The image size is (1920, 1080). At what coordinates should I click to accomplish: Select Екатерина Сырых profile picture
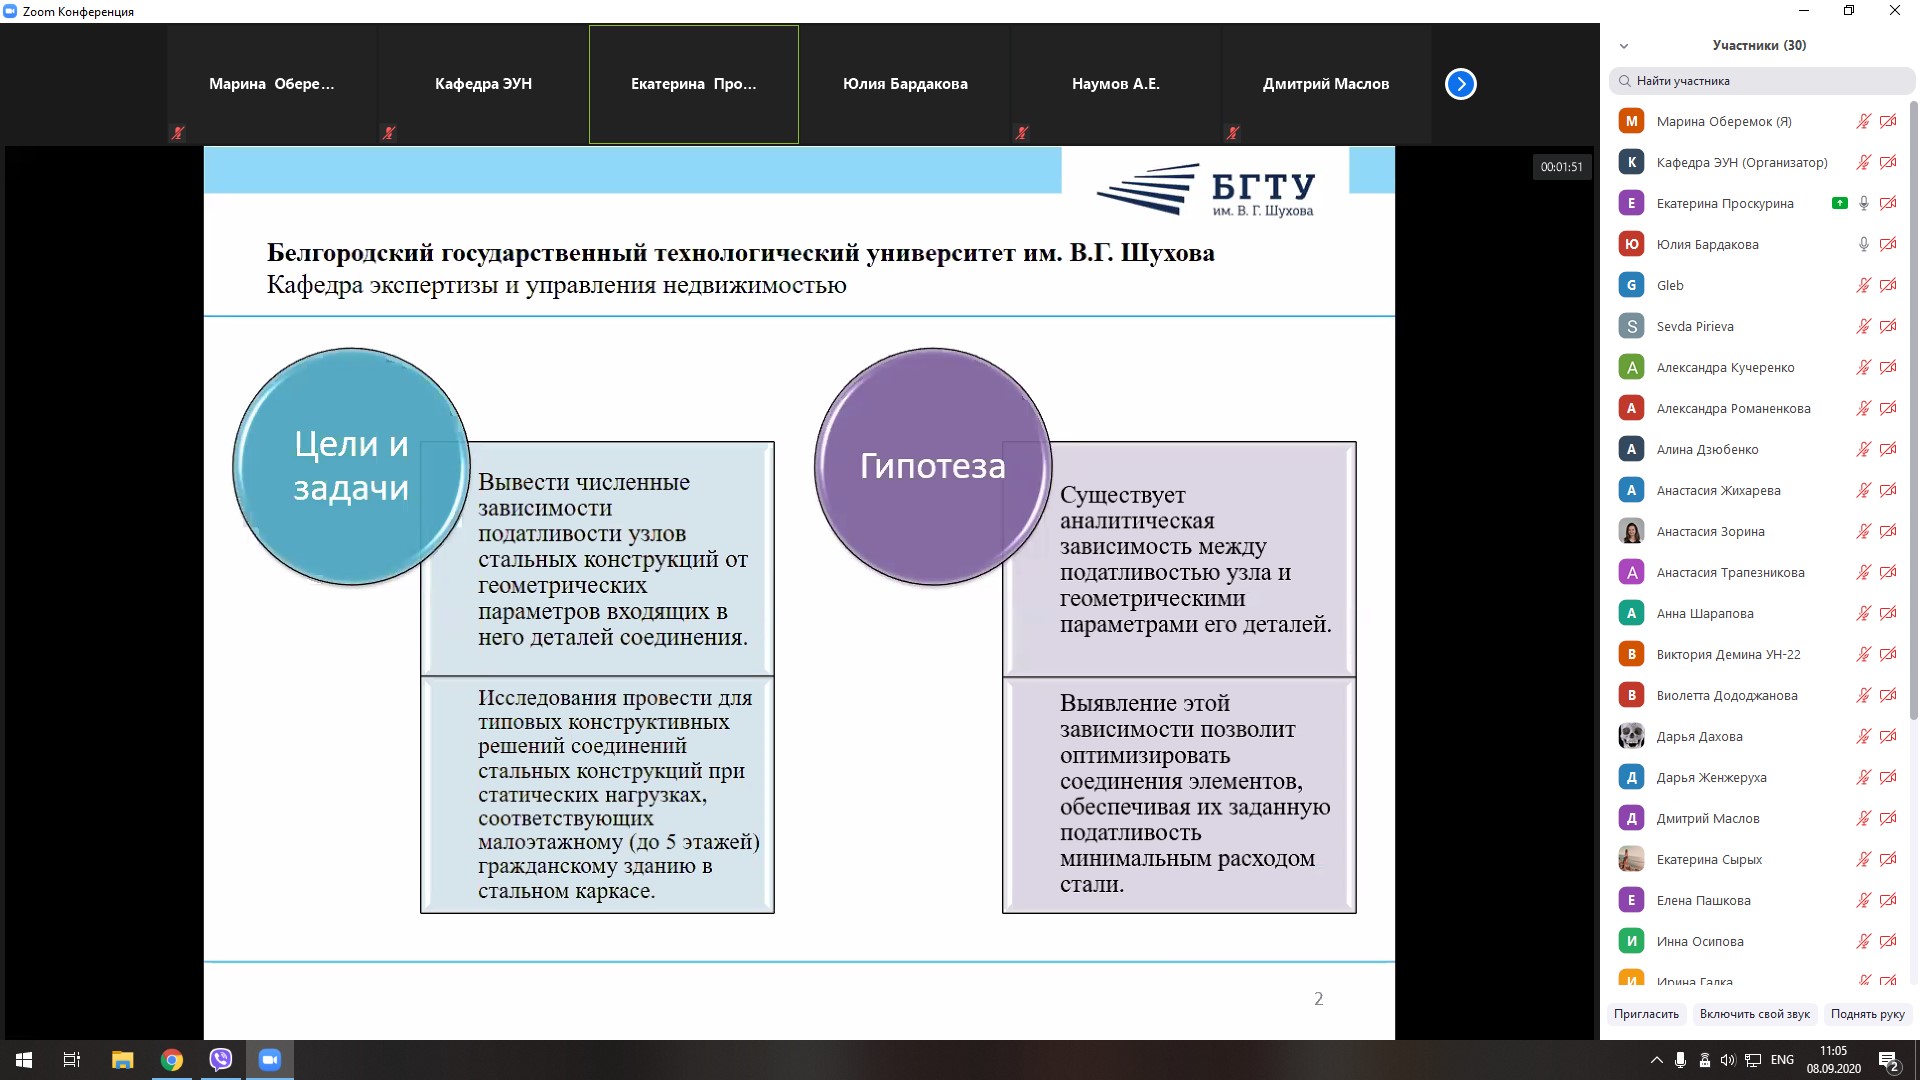pyautogui.click(x=1631, y=859)
